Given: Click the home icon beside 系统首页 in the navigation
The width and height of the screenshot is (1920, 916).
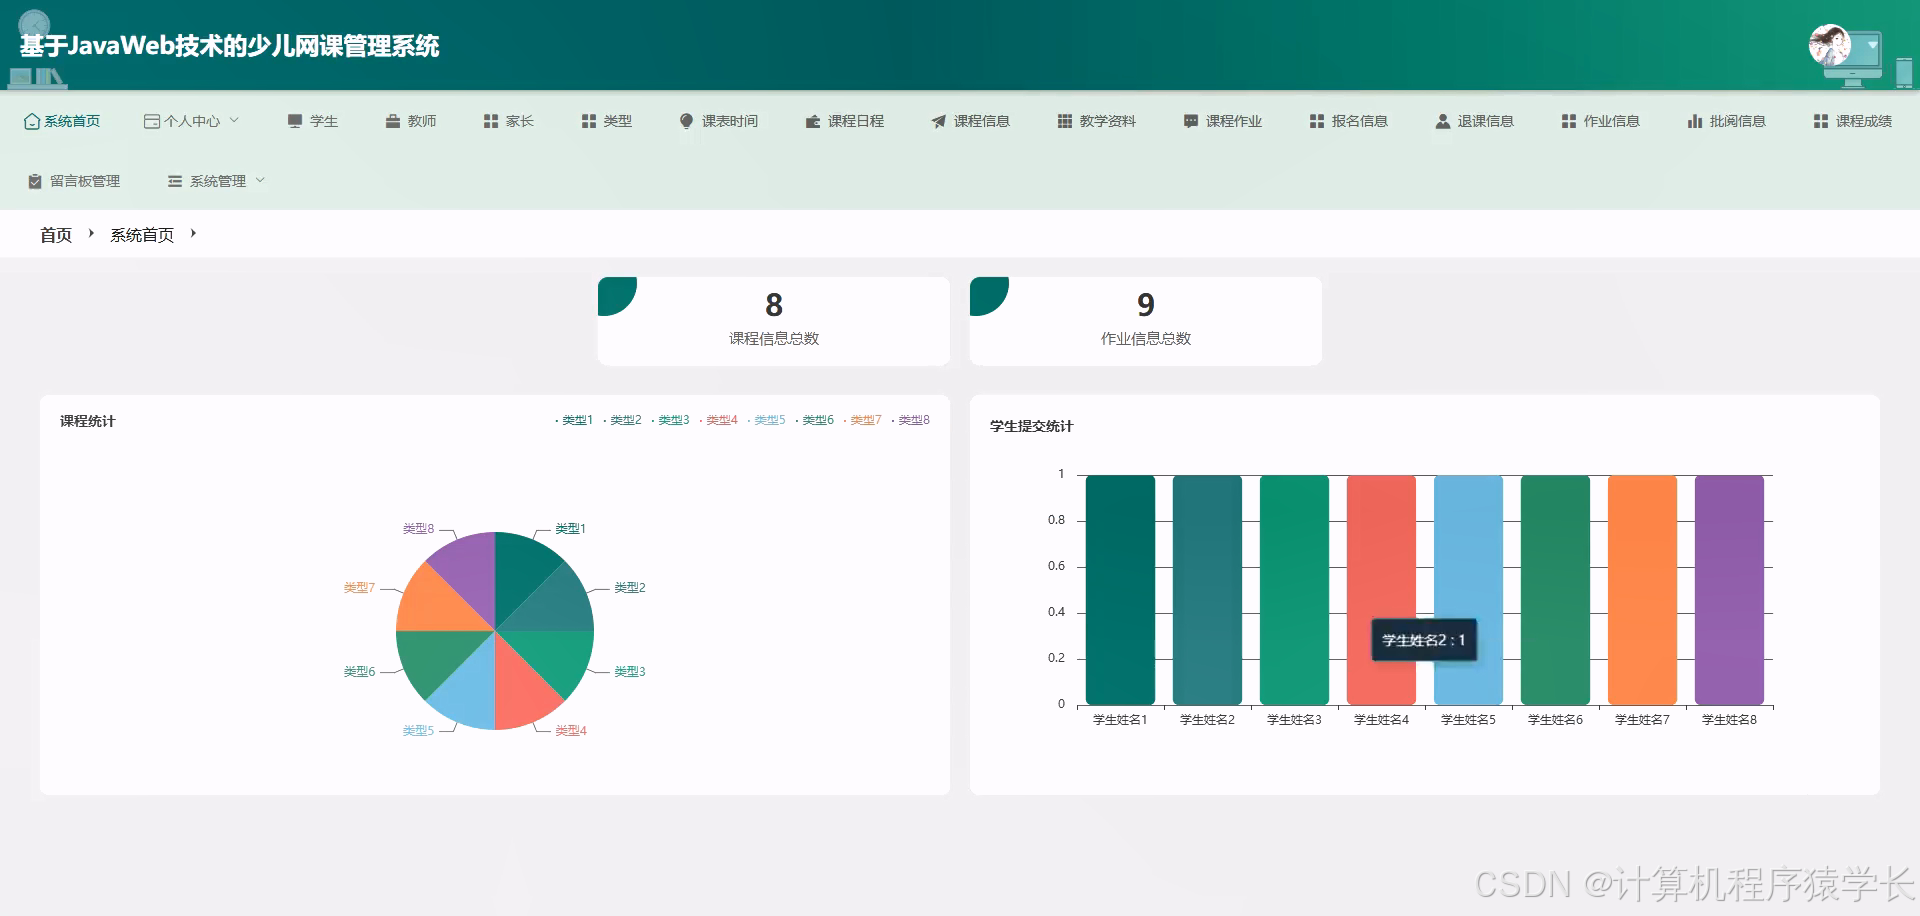Looking at the screenshot, I should 32,122.
